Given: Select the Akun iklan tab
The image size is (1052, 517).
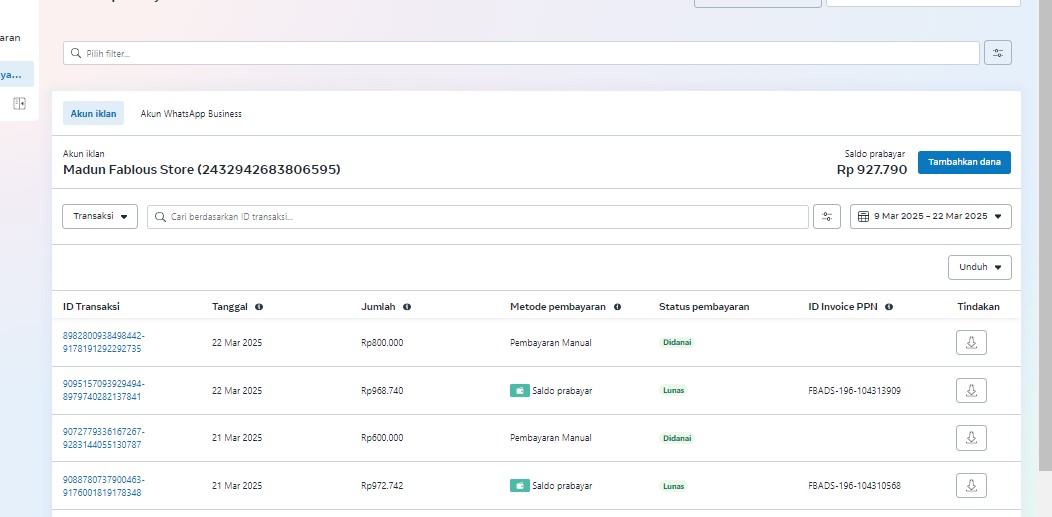Looking at the screenshot, I should click(93, 114).
